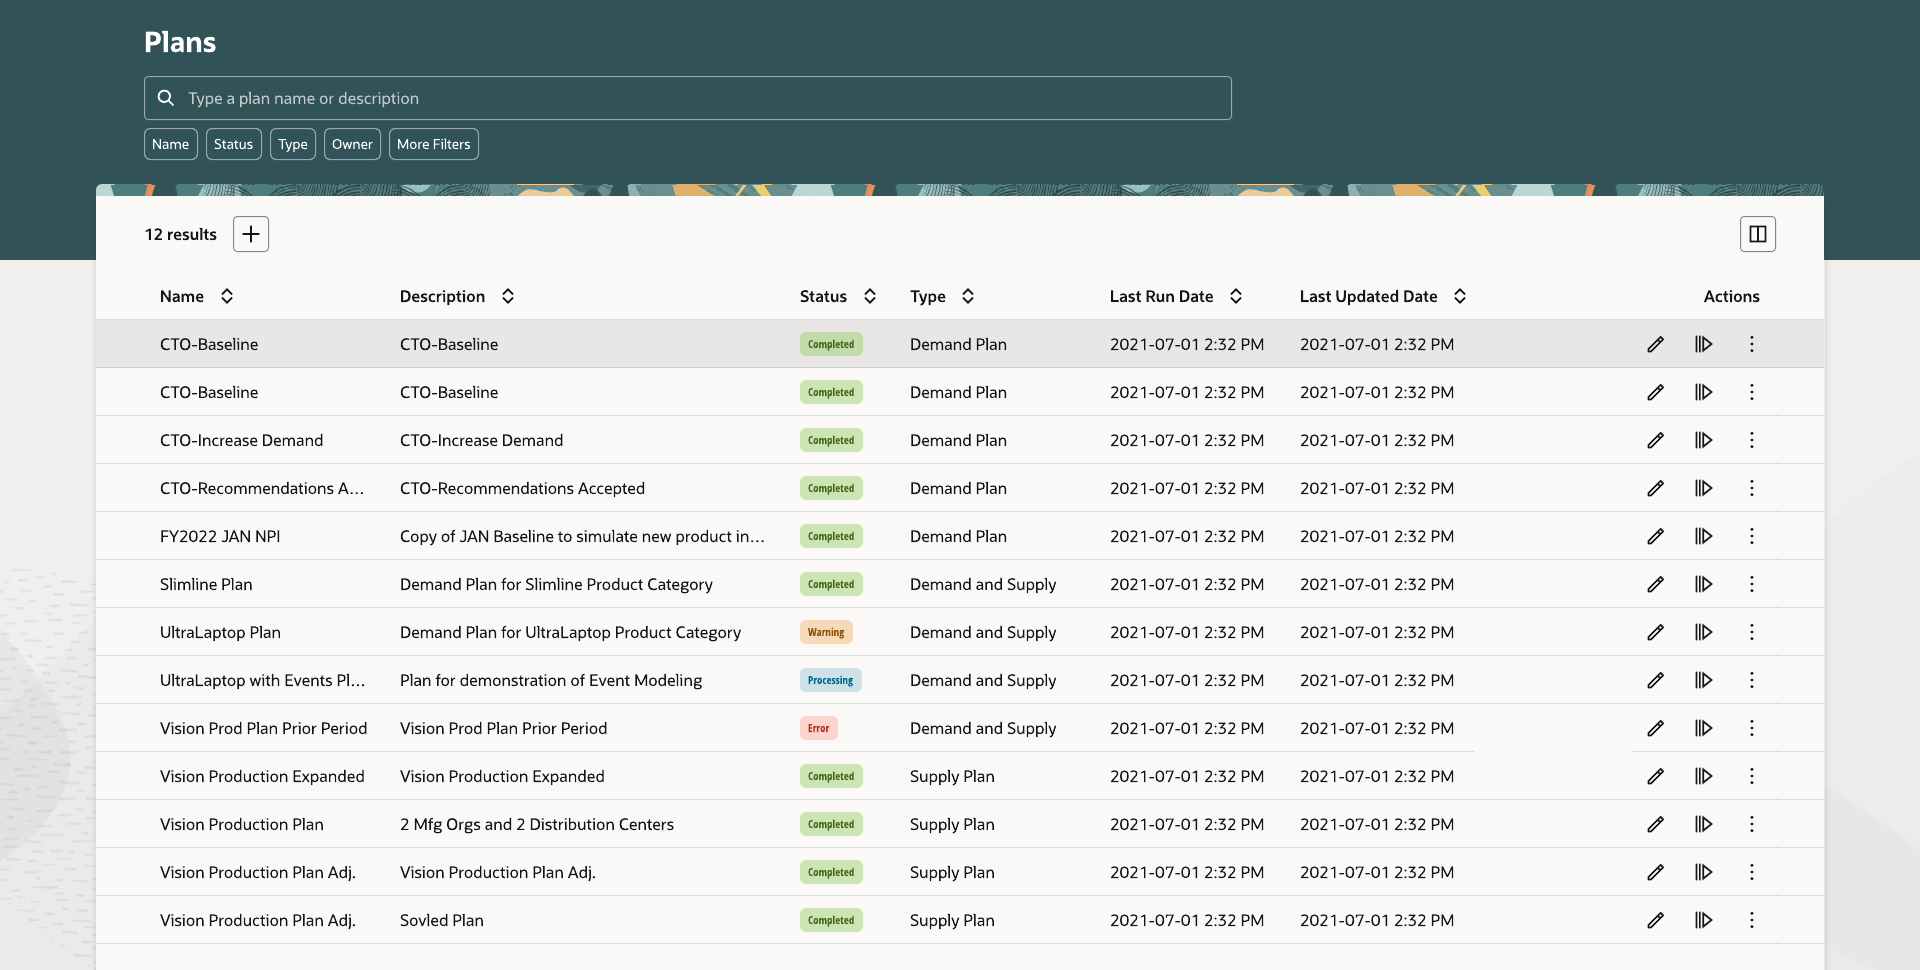
Task: Add a new plan with plus button
Action: point(251,234)
